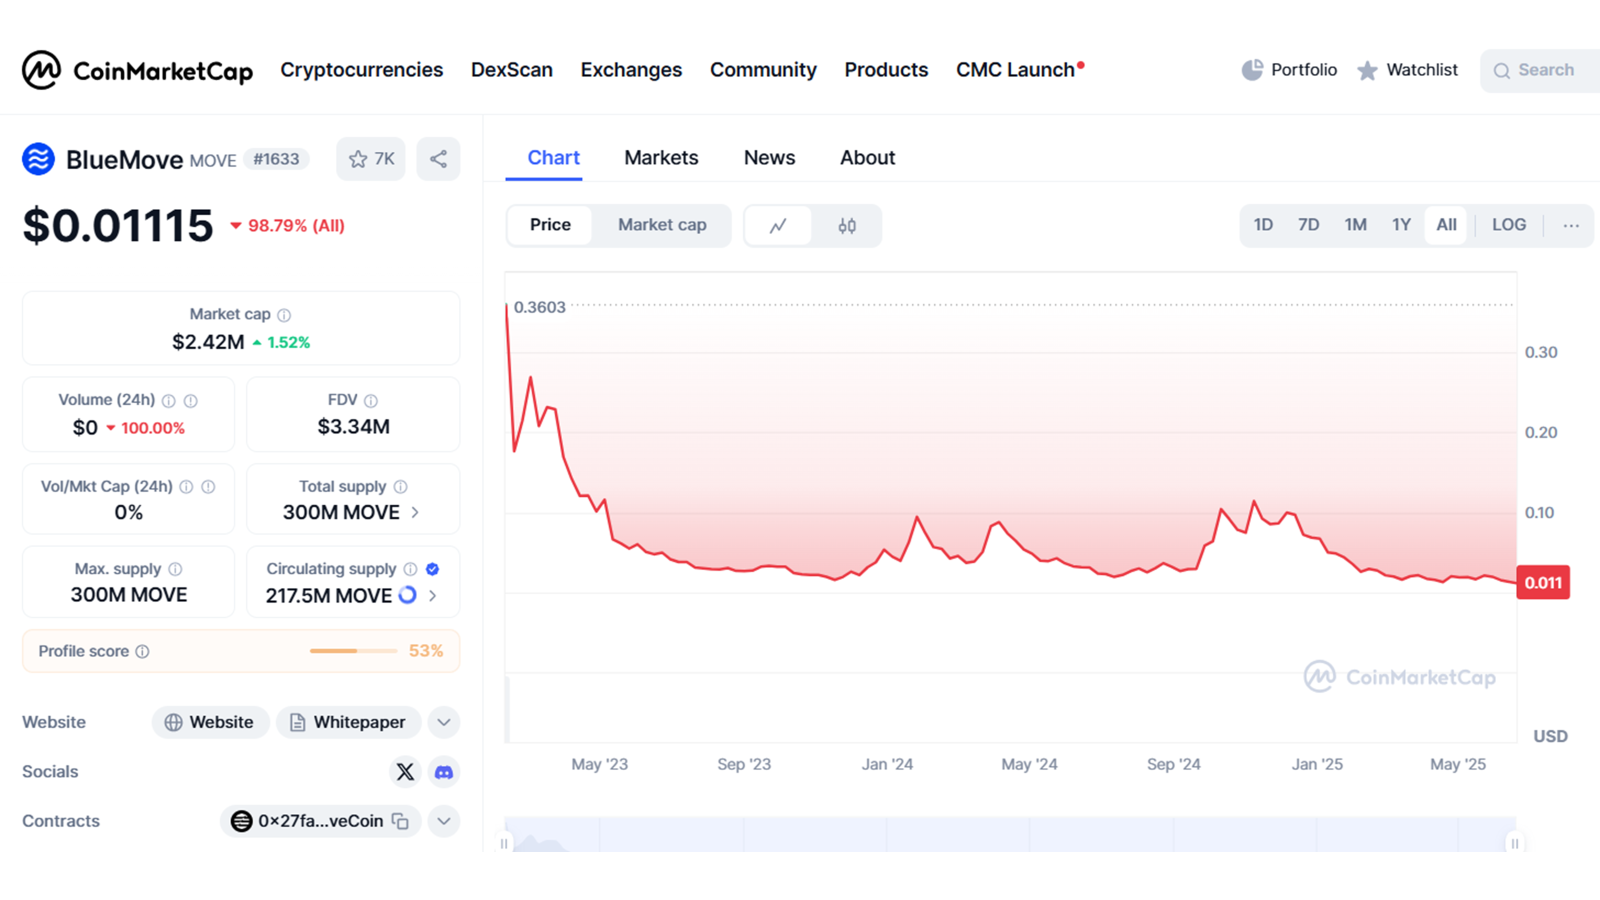Focus the Search input field
Image resolution: width=1600 pixels, height=900 pixels.
point(1540,71)
